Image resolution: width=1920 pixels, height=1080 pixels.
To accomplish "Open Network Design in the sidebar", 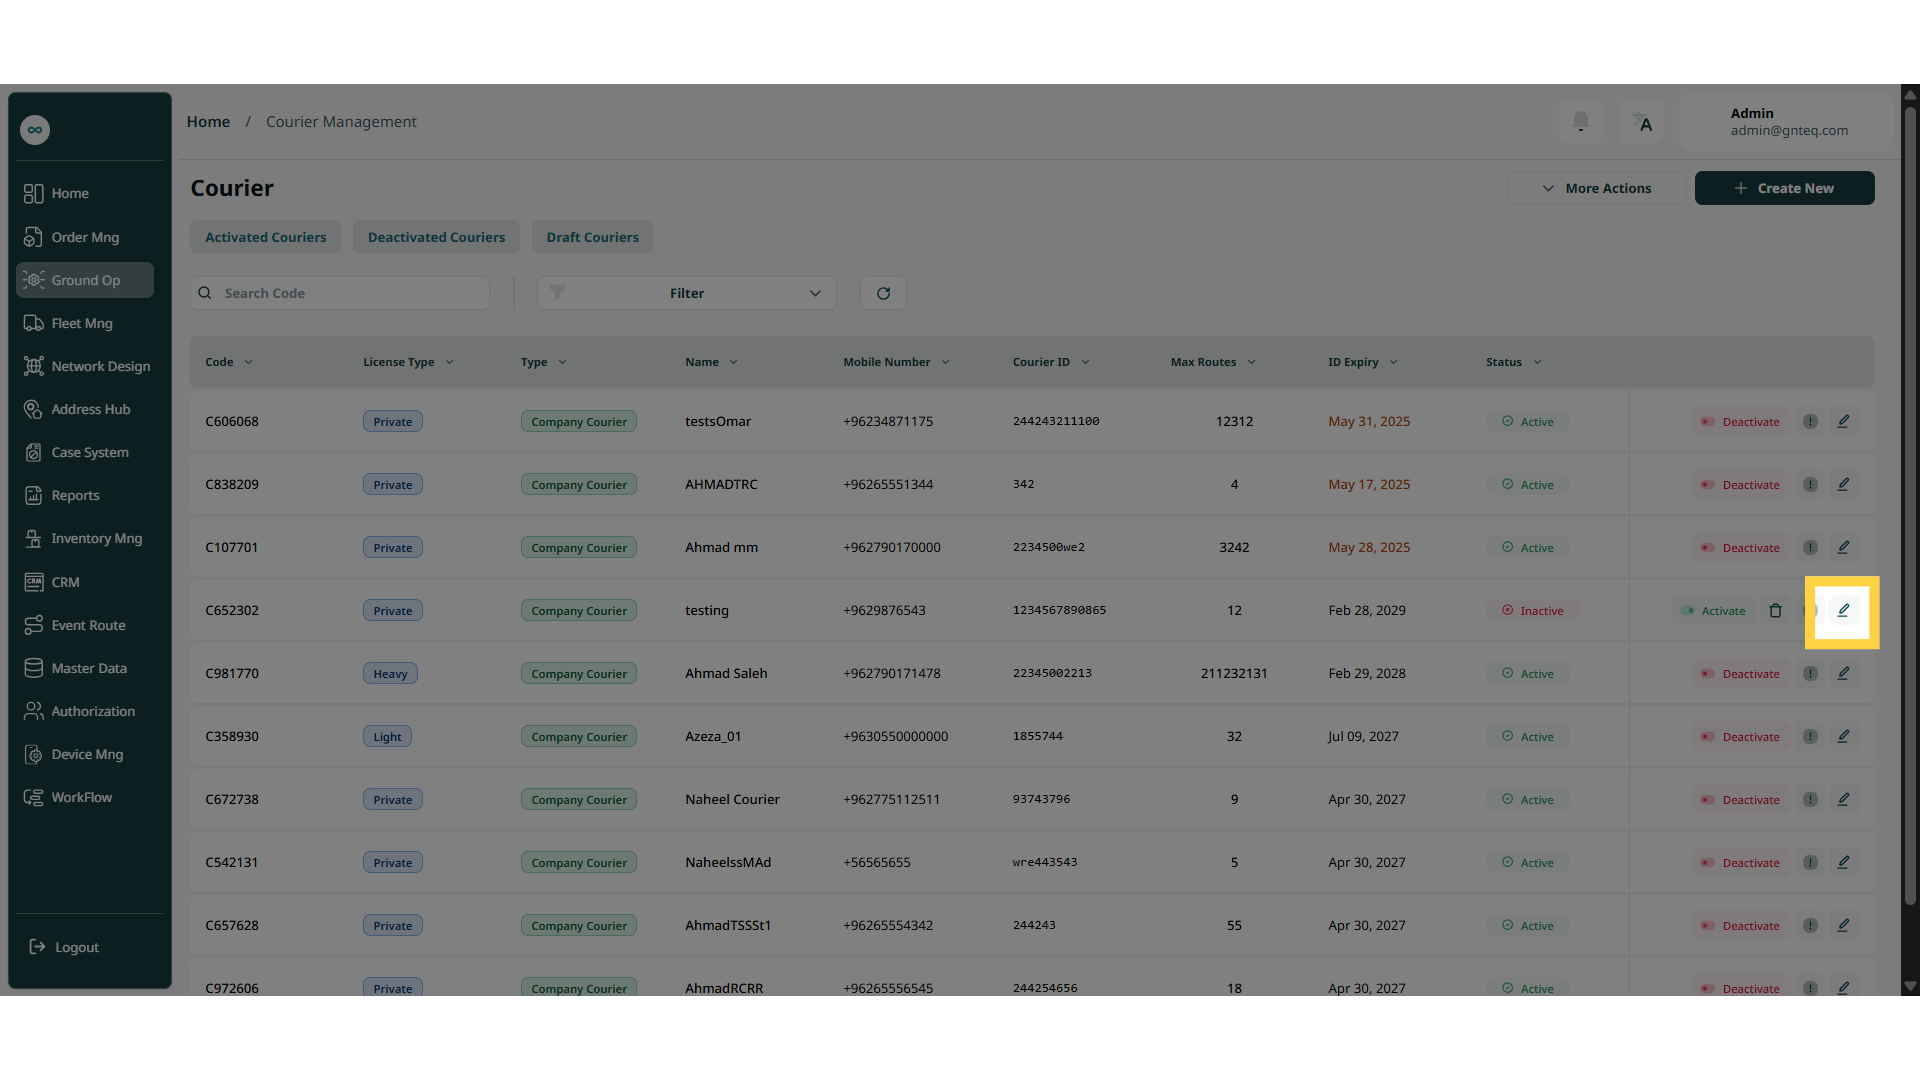I will (x=85, y=366).
